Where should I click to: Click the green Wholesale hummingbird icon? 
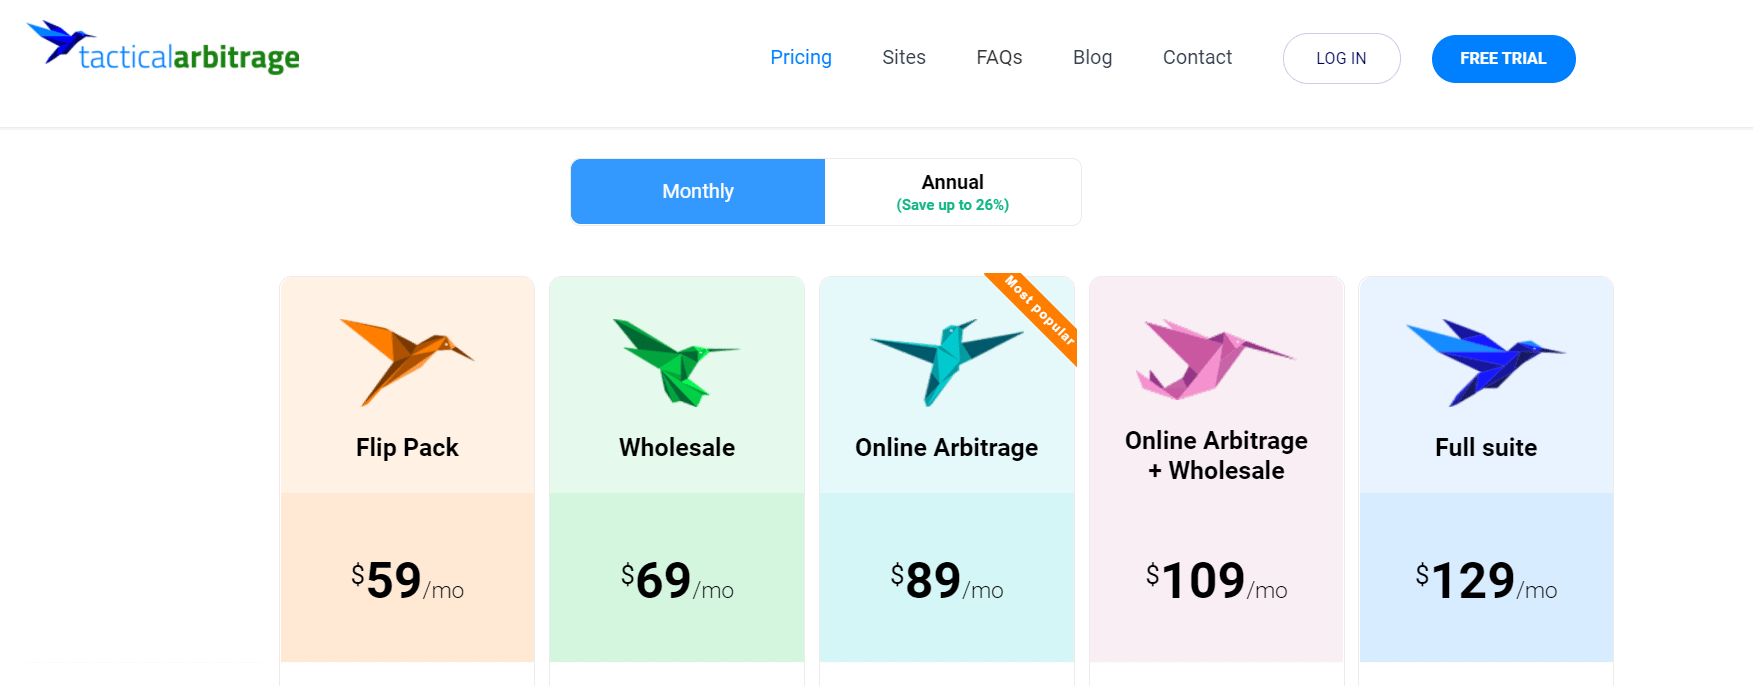[x=676, y=362]
